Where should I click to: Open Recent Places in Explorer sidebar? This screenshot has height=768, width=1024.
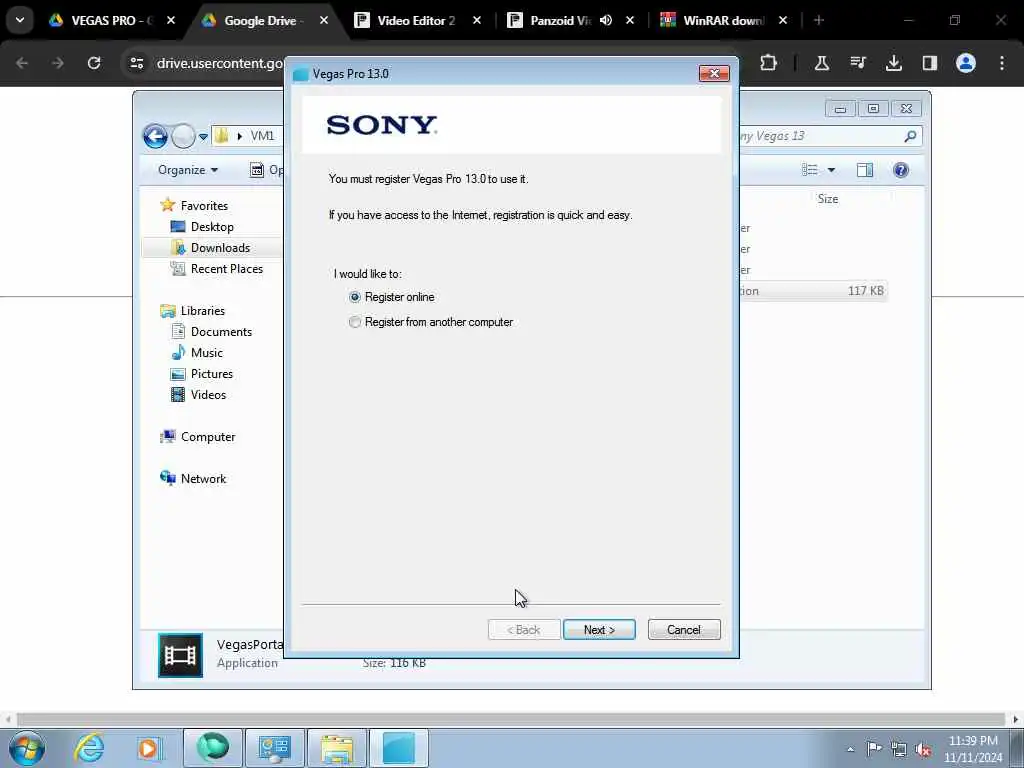(x=227, y=268)
